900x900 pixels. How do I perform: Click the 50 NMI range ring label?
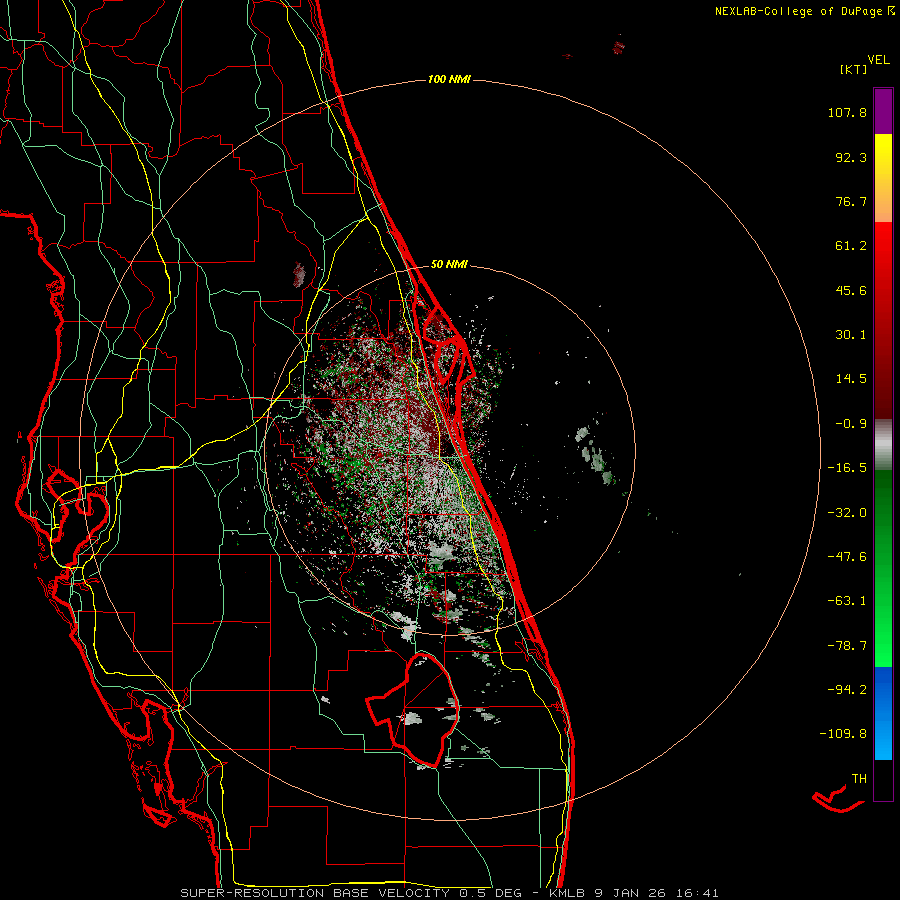point(449,264)
